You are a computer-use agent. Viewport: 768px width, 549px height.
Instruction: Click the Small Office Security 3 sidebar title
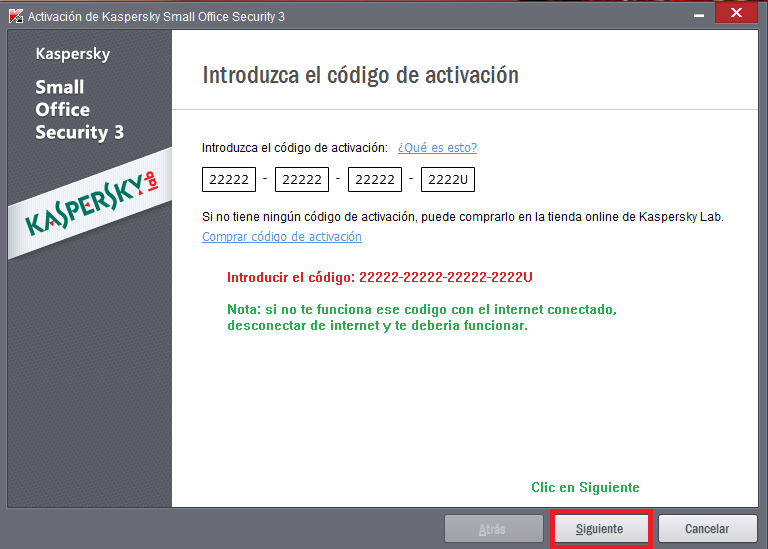point(80,110)
